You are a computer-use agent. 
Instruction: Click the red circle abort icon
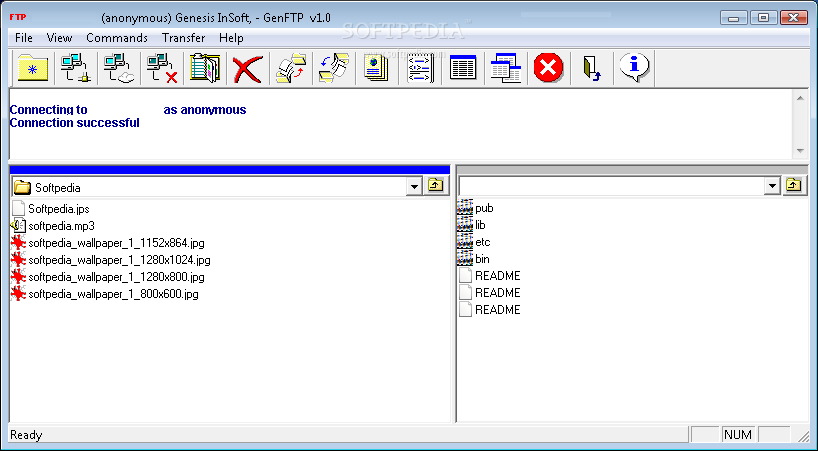[548, 68]
